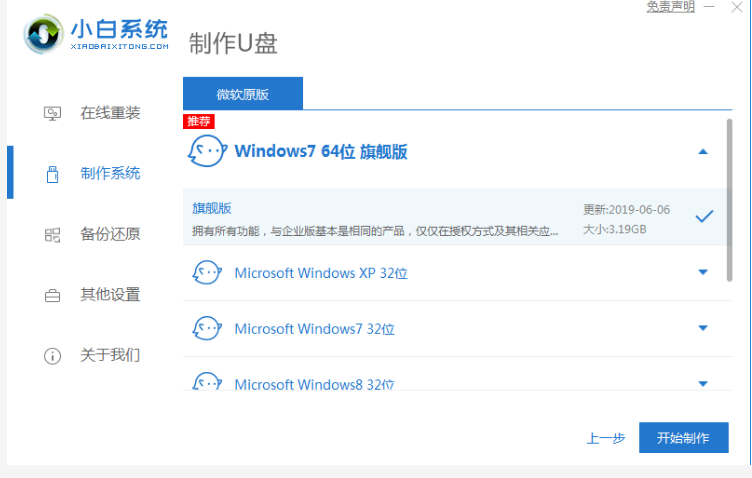Click the Windows7 32位 face icon
The height and width of the screenshot is (478, 752).
tap(206, 328)
